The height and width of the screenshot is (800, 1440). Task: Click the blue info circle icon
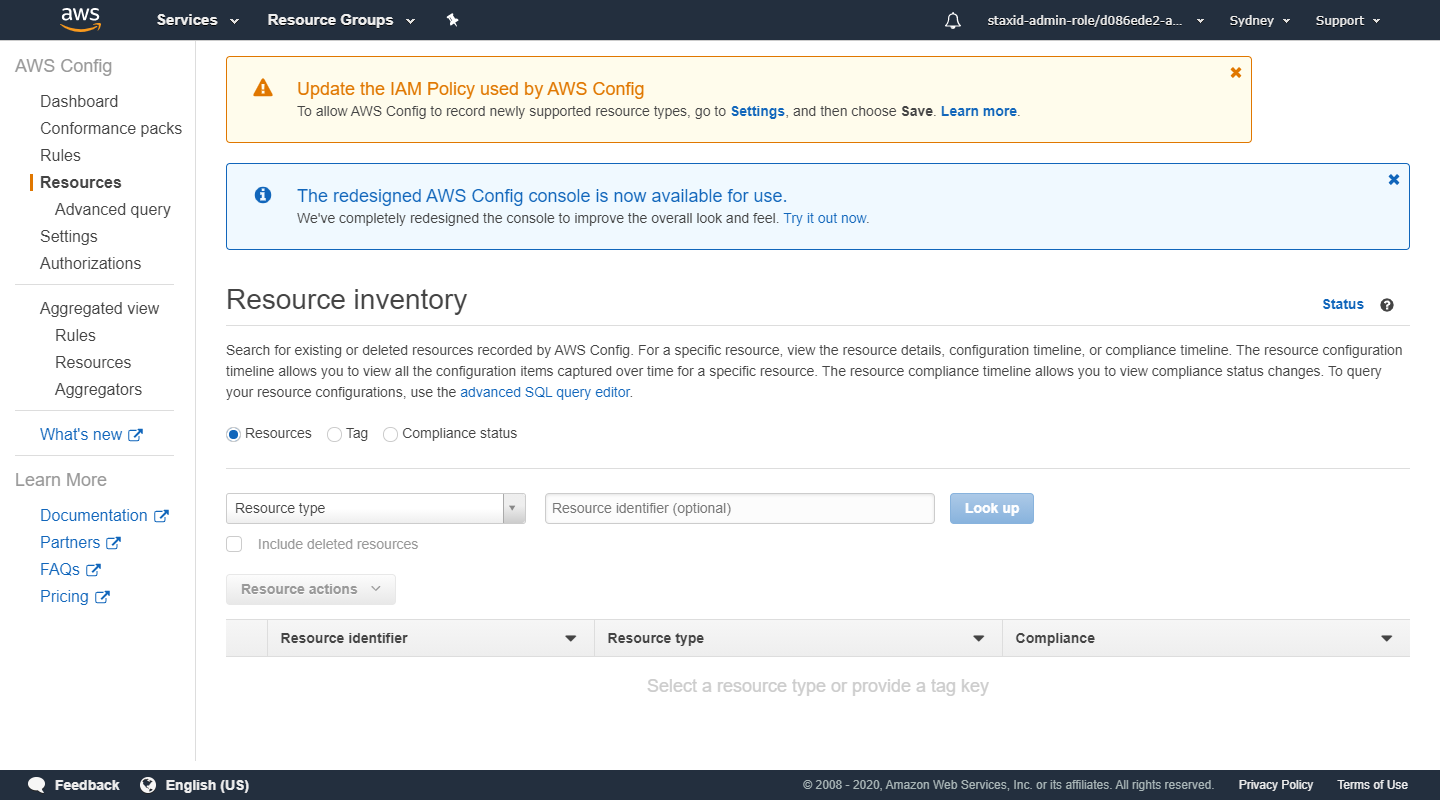(263, 195)
